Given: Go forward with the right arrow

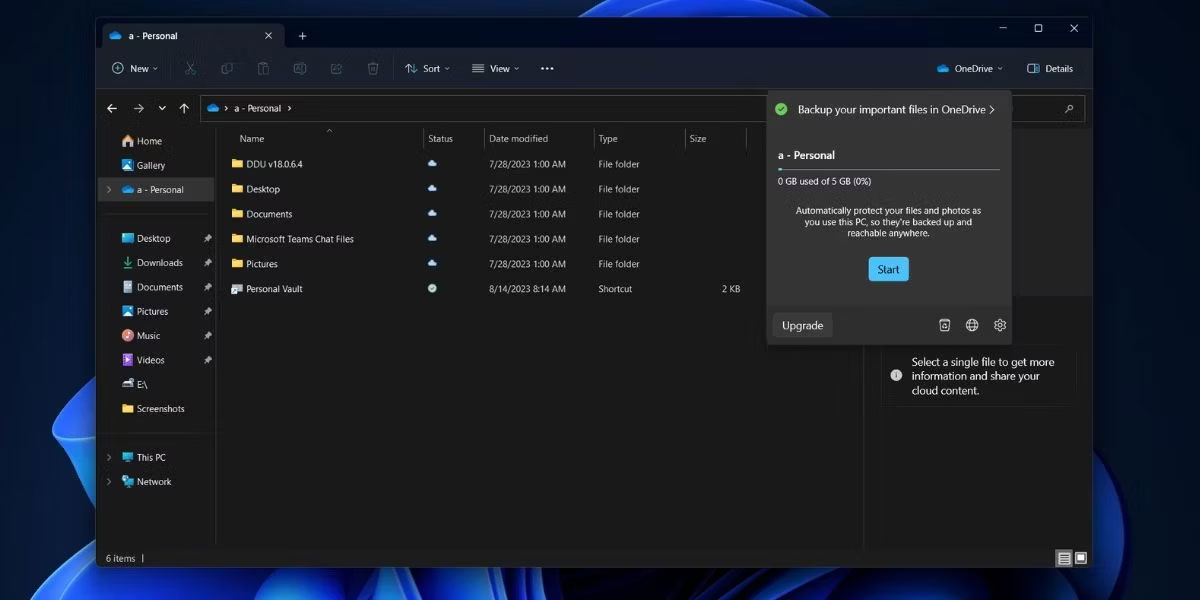Looking at the screenshot, I should click(x=138, y=108).
